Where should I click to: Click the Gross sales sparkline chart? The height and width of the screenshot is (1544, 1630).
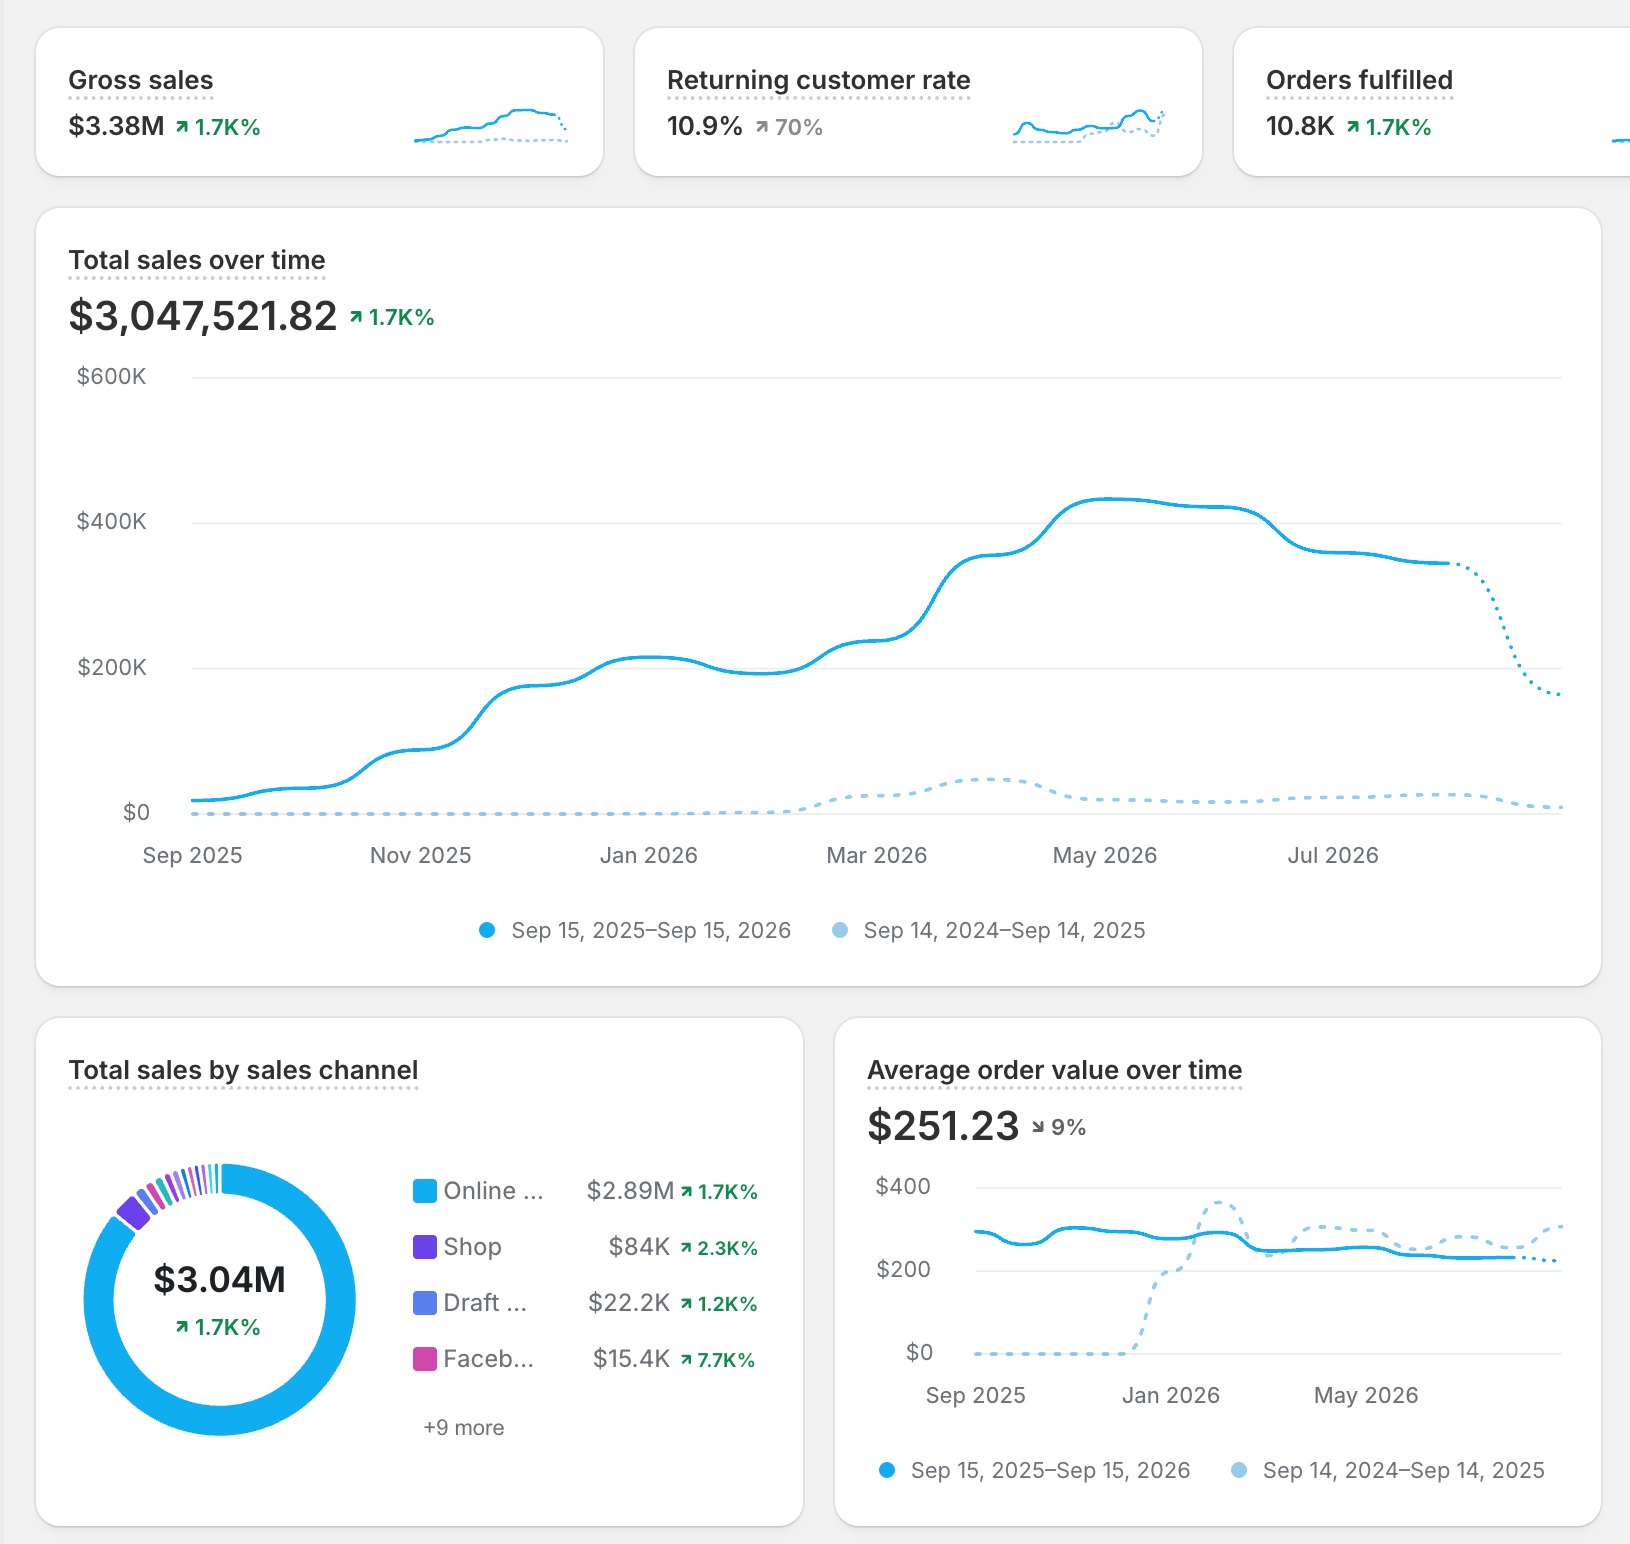pos(491,126)
